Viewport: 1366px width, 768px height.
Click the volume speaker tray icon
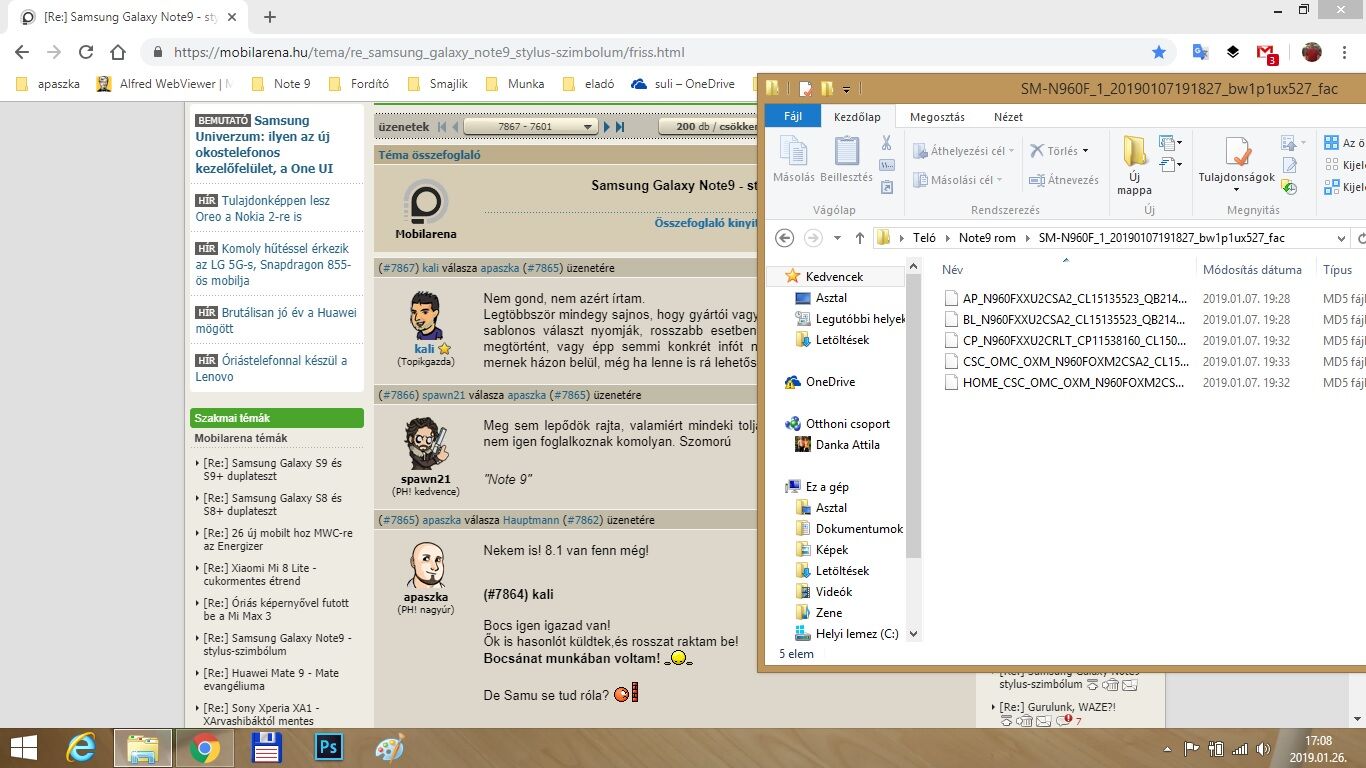pos(1263,748)
